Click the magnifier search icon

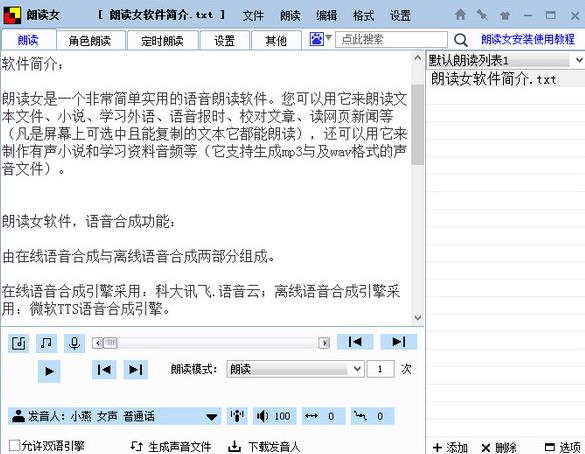click(460, 40)
